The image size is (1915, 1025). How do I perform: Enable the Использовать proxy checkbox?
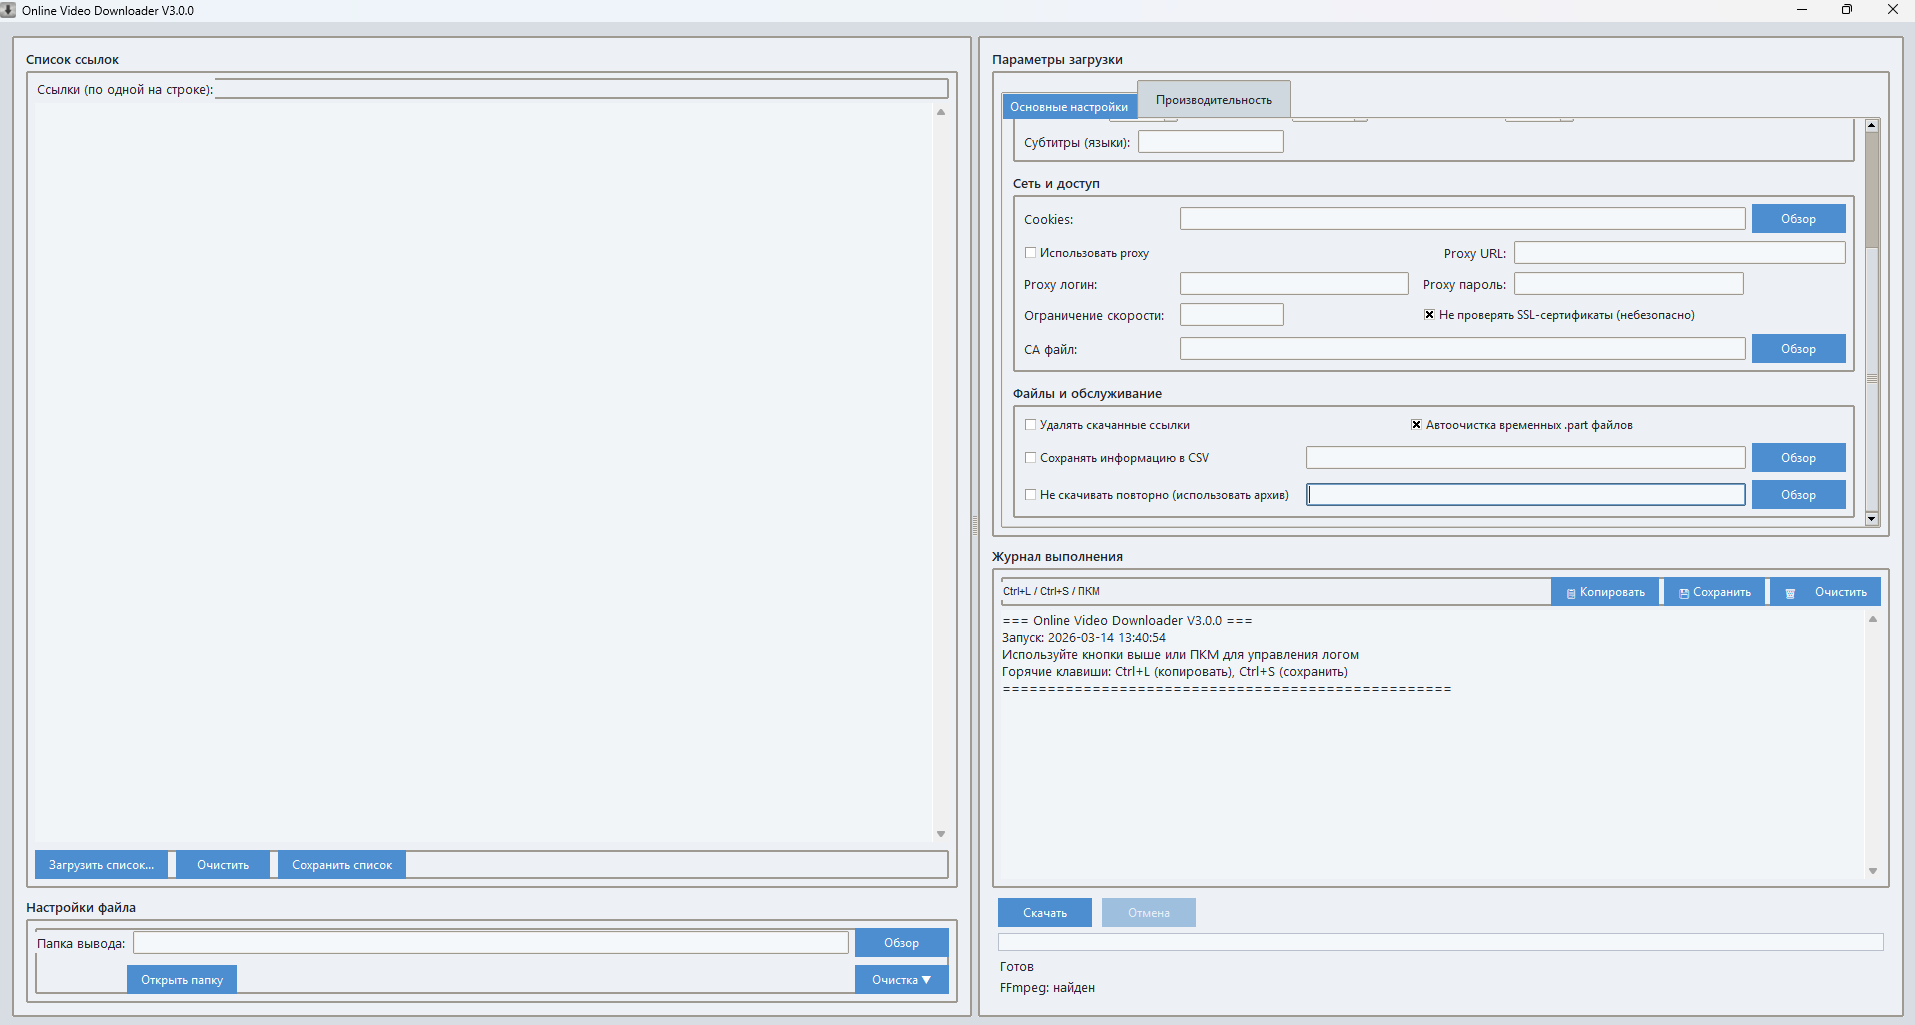[1030, 253]
